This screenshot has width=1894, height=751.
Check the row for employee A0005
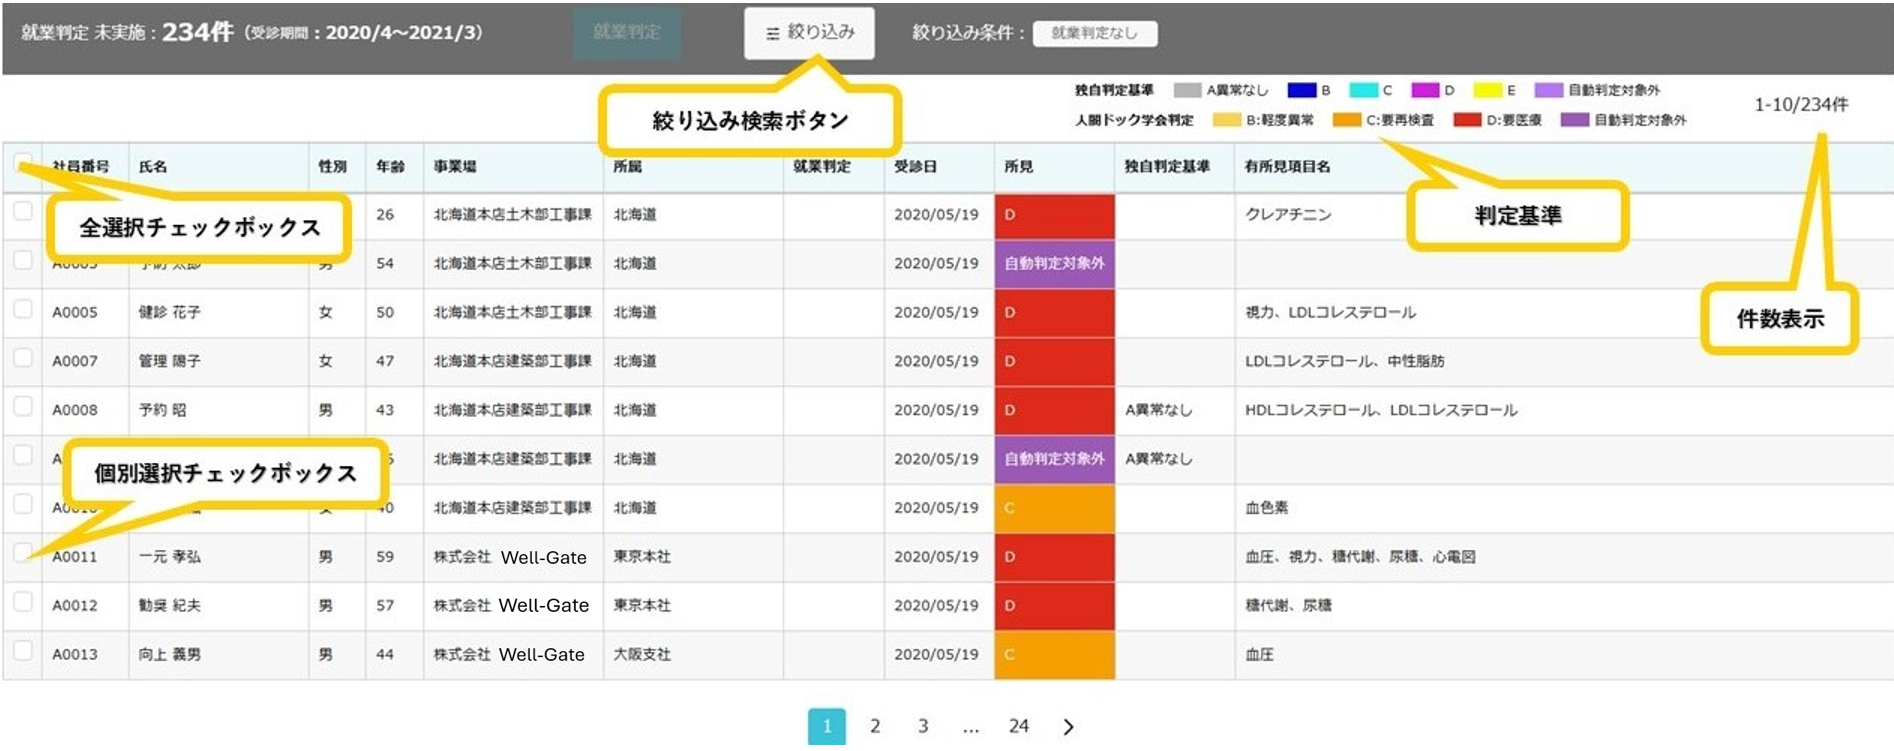click(23, 309)
